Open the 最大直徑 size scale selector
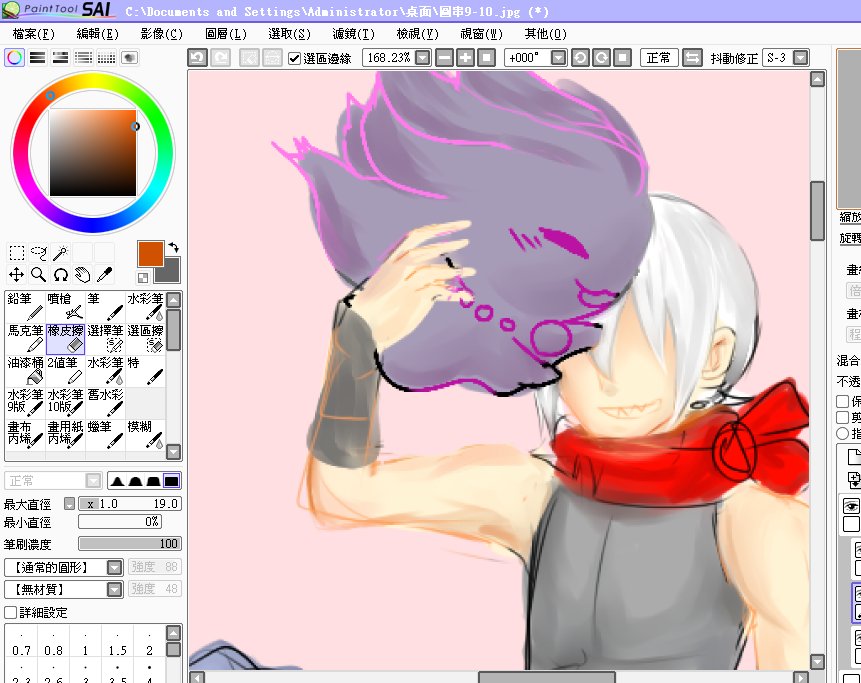This screenshot has width=861, height=683. pos(69,503)
